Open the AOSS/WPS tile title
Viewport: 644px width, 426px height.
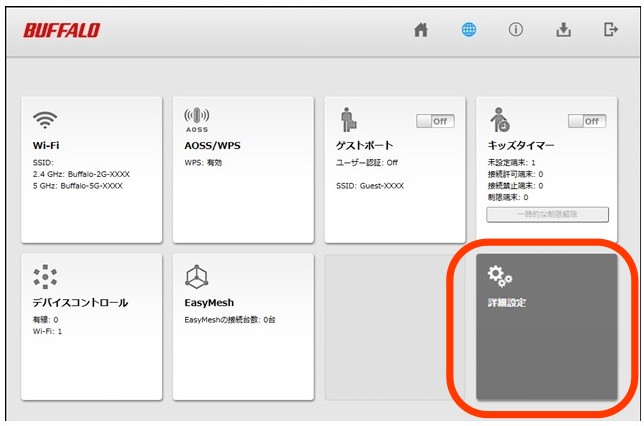point(213,145)
